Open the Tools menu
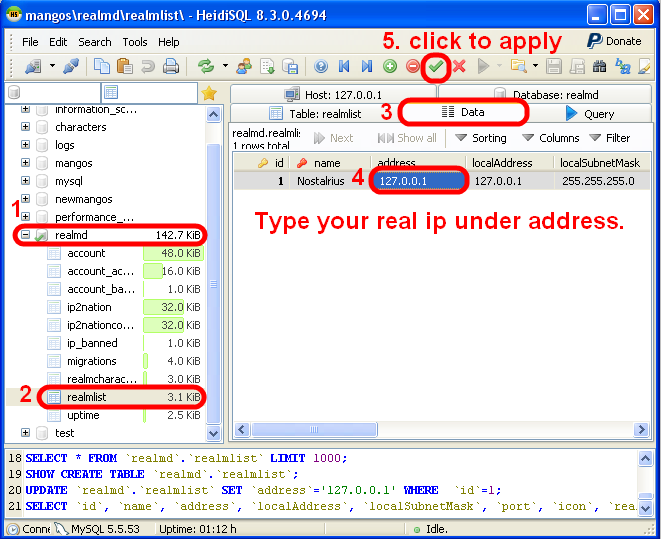 coord(135,42)
